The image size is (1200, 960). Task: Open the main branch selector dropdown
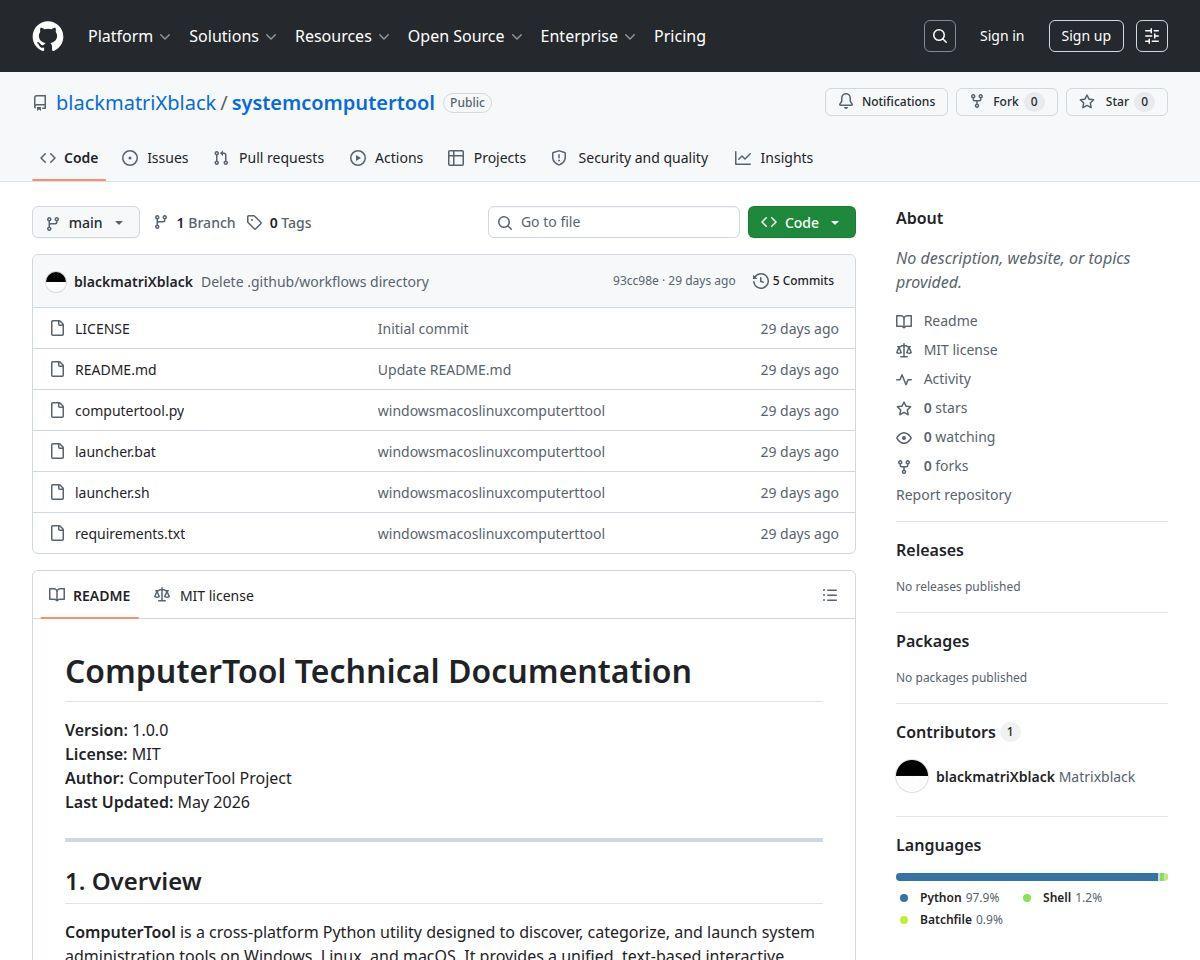coord(85,222)
